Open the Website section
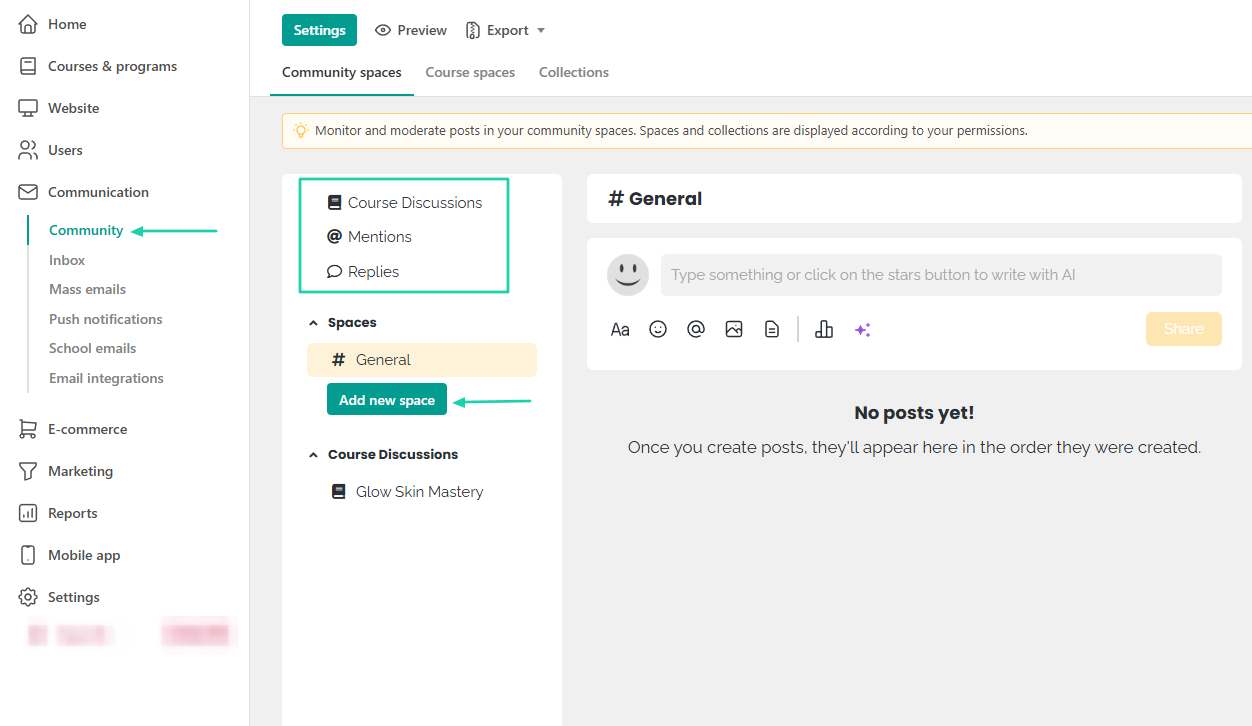The image size is (1252, 726). (x=73, y=108)
